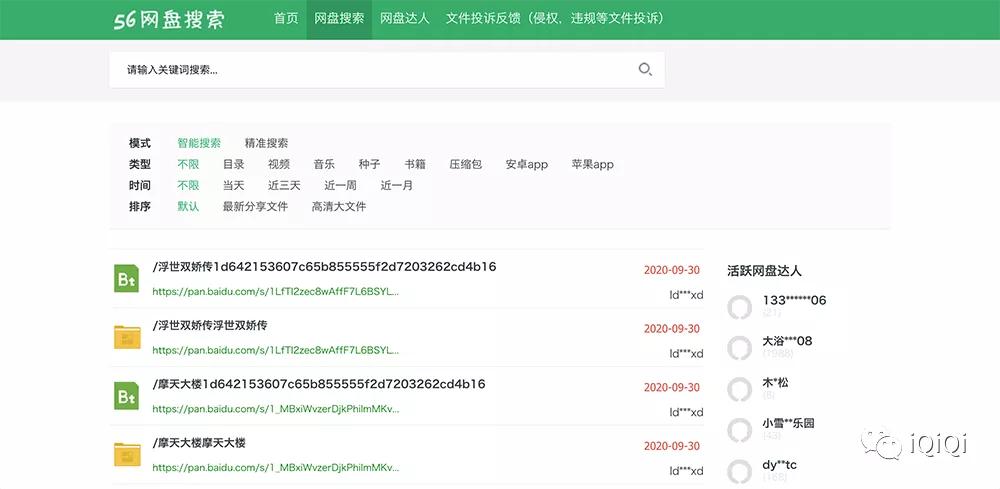Click the 56网盘搜索 site logo

point(169,19)
